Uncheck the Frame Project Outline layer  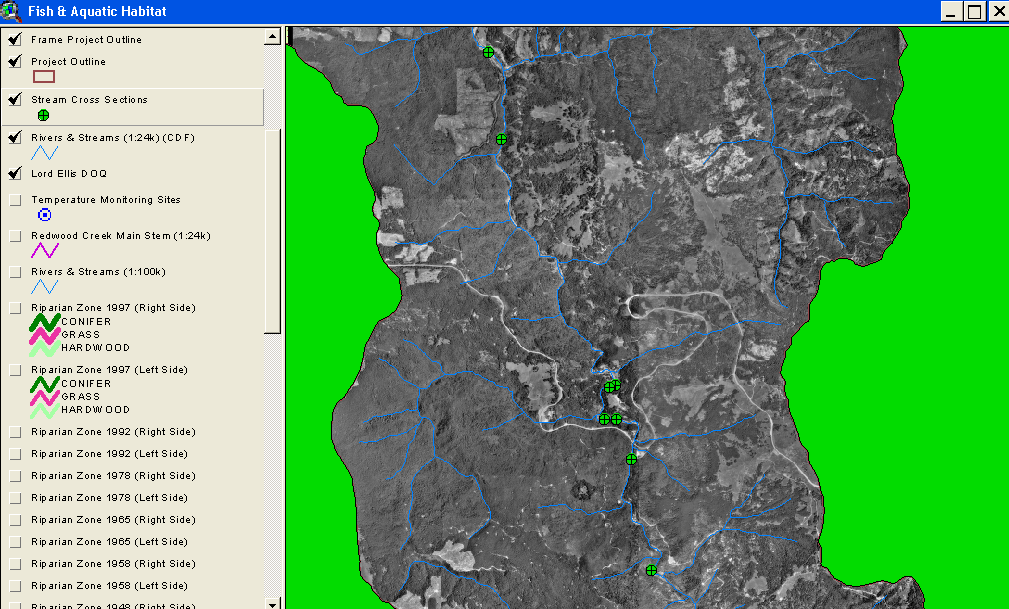click(15, 39)
